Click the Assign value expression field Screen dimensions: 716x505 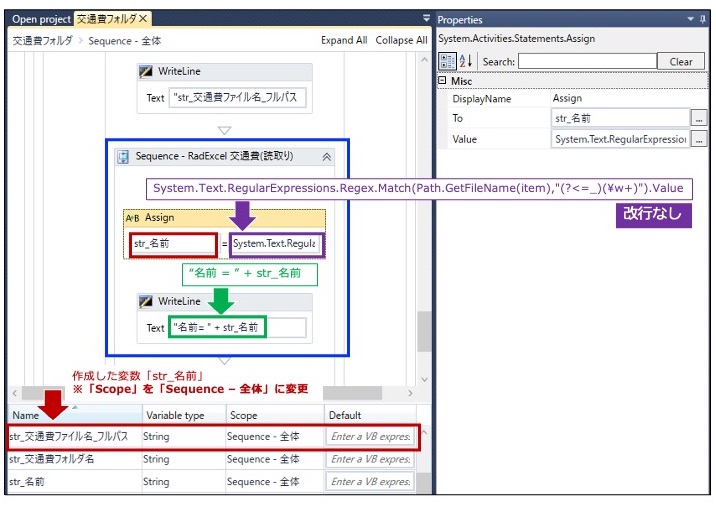[277, 244]
